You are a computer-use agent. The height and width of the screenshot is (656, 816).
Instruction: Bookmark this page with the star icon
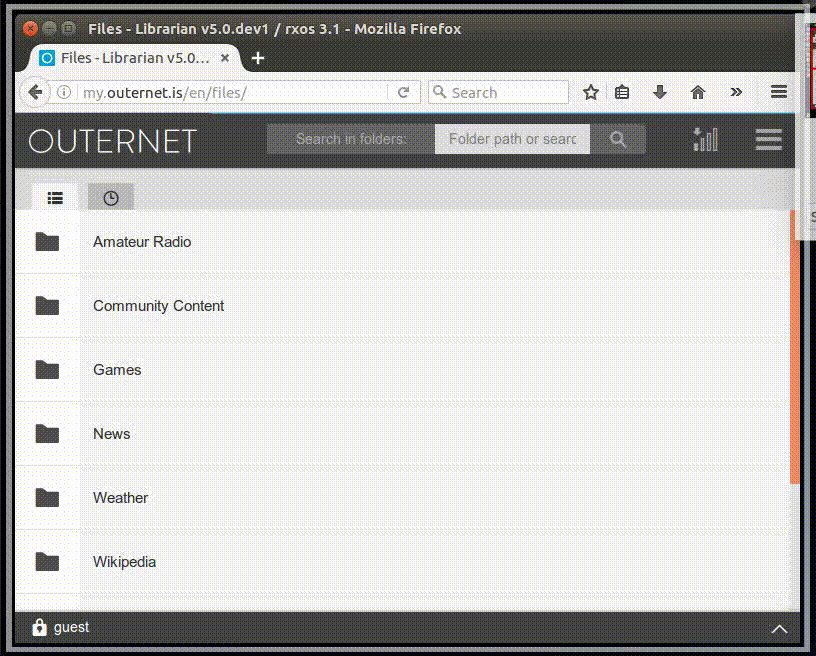[x=591, y=93]
